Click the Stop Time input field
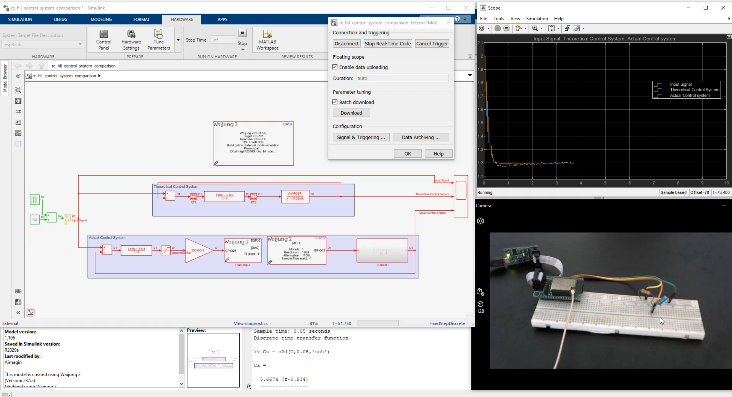732x397 pixels. click(x=223, y=40)
